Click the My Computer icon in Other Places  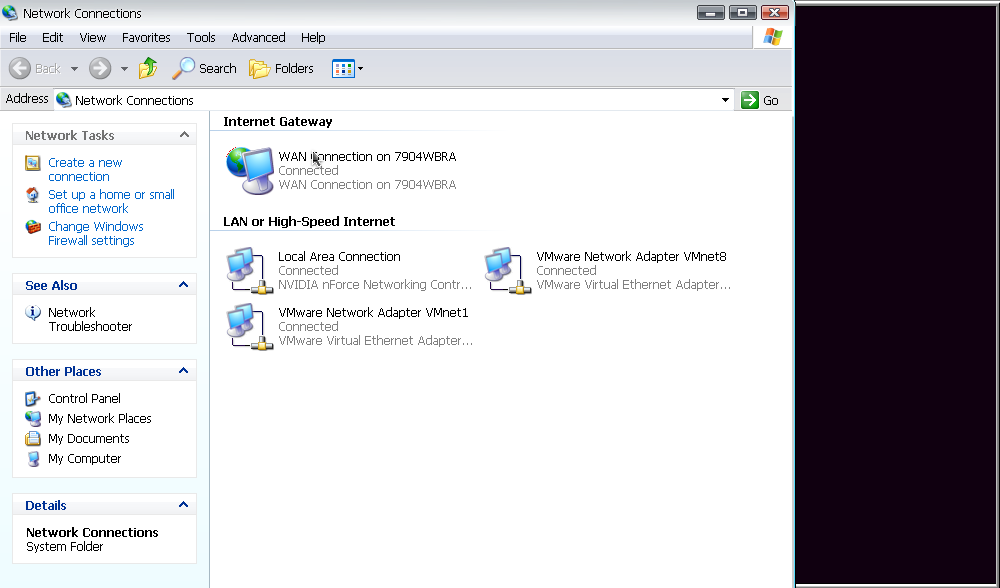(33, 459)
